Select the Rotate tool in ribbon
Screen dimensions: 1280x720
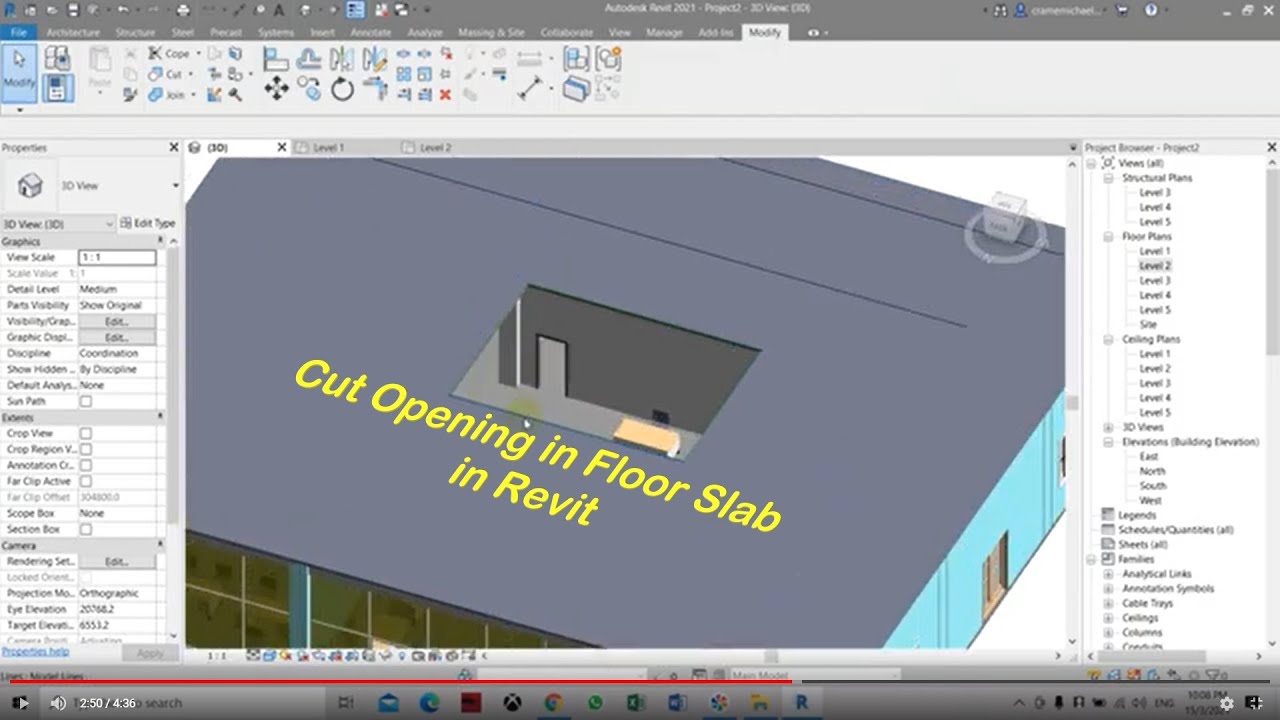tap(342, 89)
